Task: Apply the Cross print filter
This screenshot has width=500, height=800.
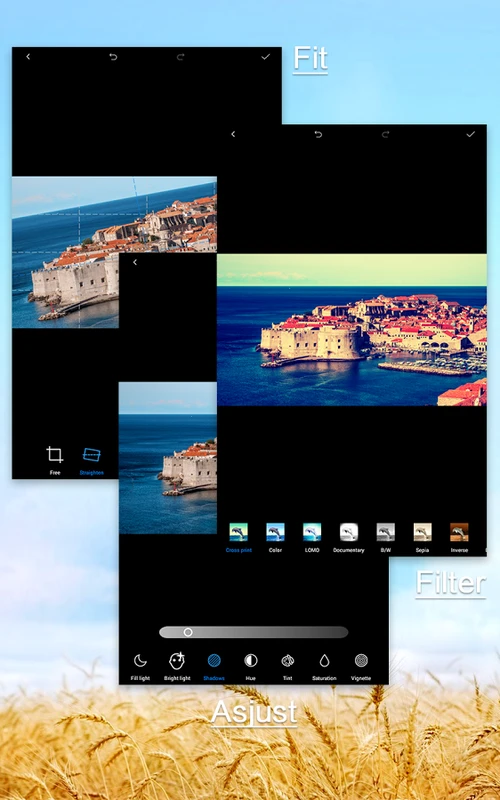Action: (239, 538)
